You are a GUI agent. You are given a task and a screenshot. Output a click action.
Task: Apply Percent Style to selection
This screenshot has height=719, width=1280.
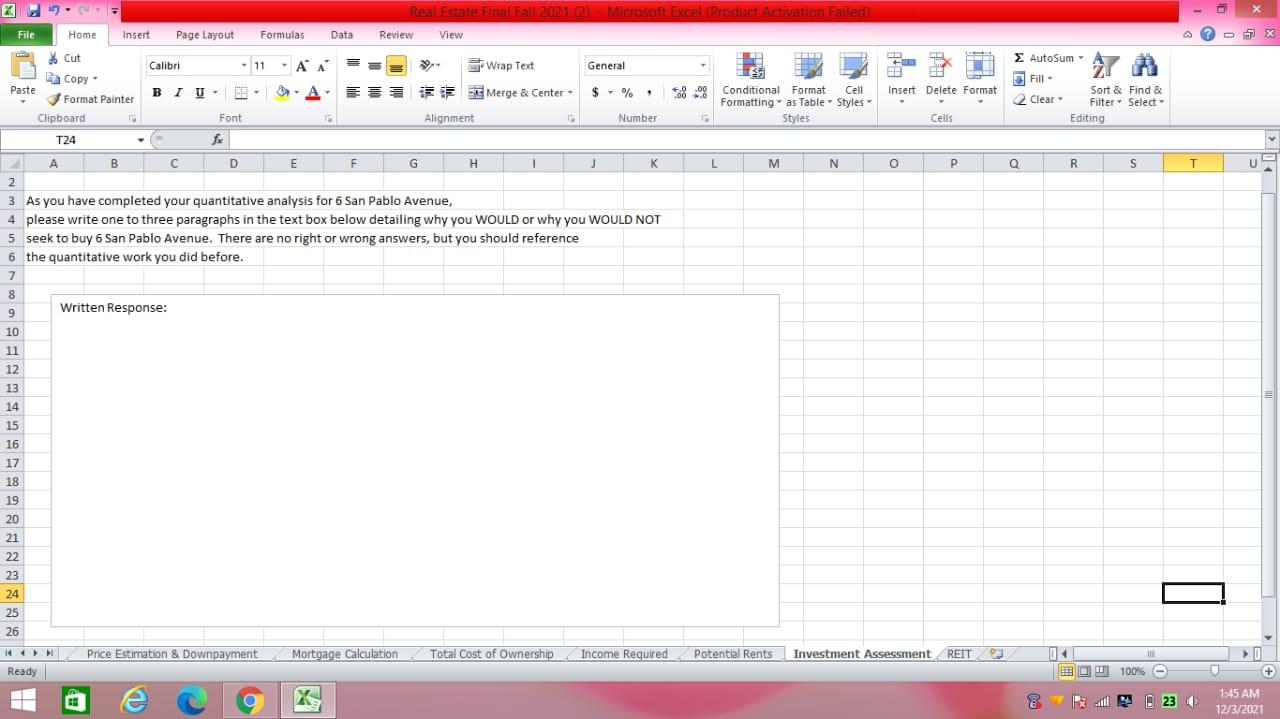coord(626,91)
